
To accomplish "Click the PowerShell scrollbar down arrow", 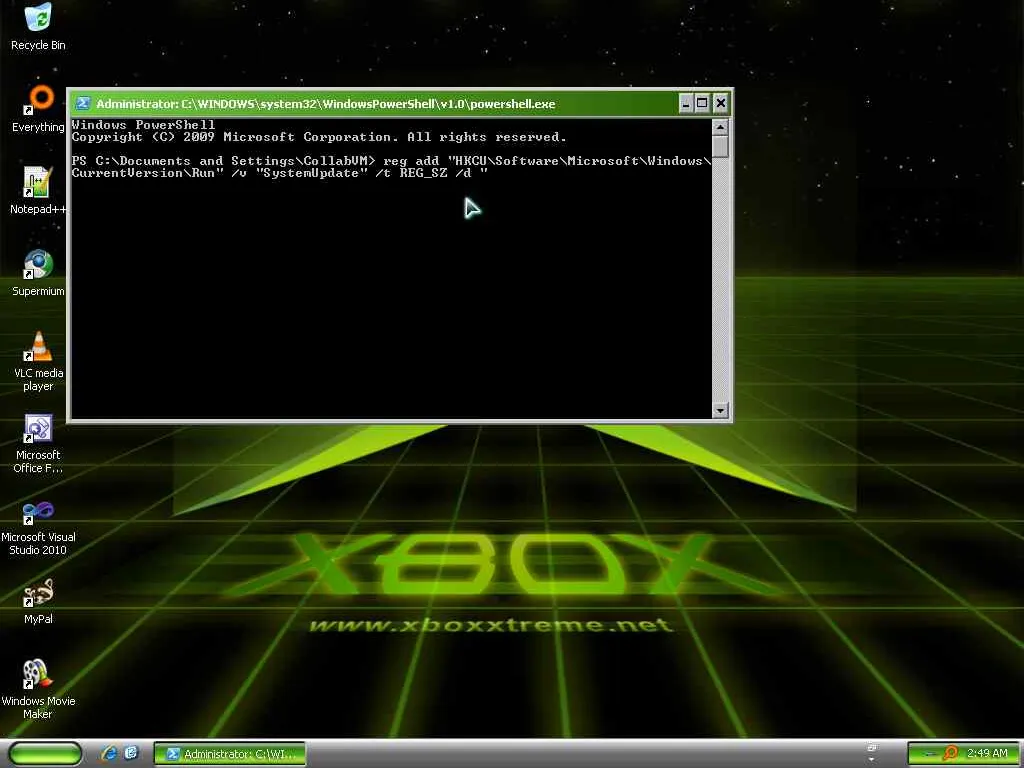I will (x=720, y=410).
